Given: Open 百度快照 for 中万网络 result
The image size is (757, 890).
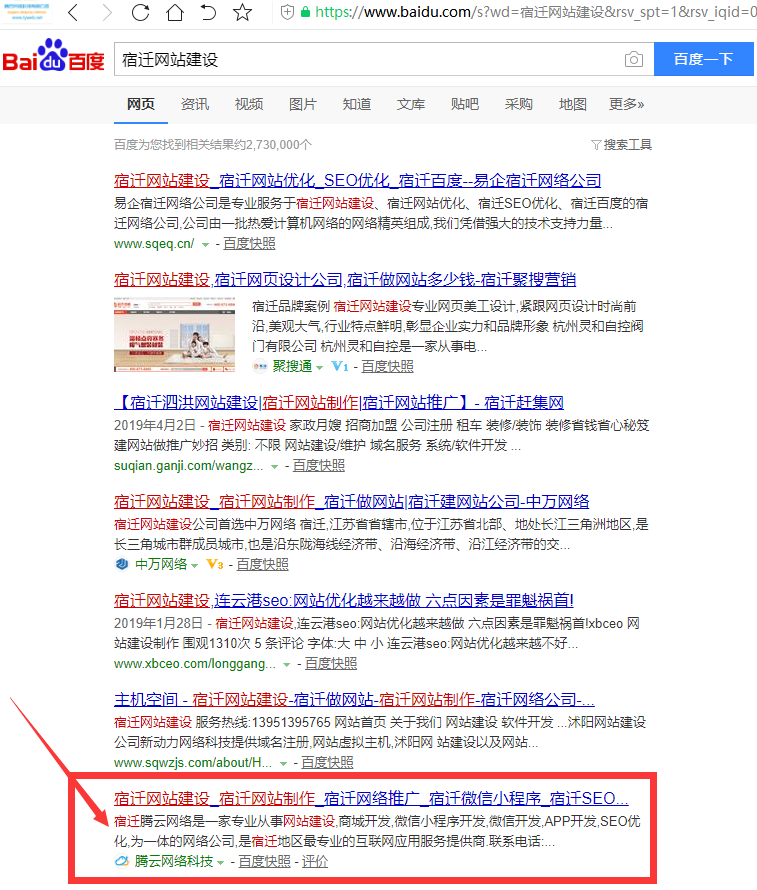Looking at the screenshot, I should [x=262, y=564].
